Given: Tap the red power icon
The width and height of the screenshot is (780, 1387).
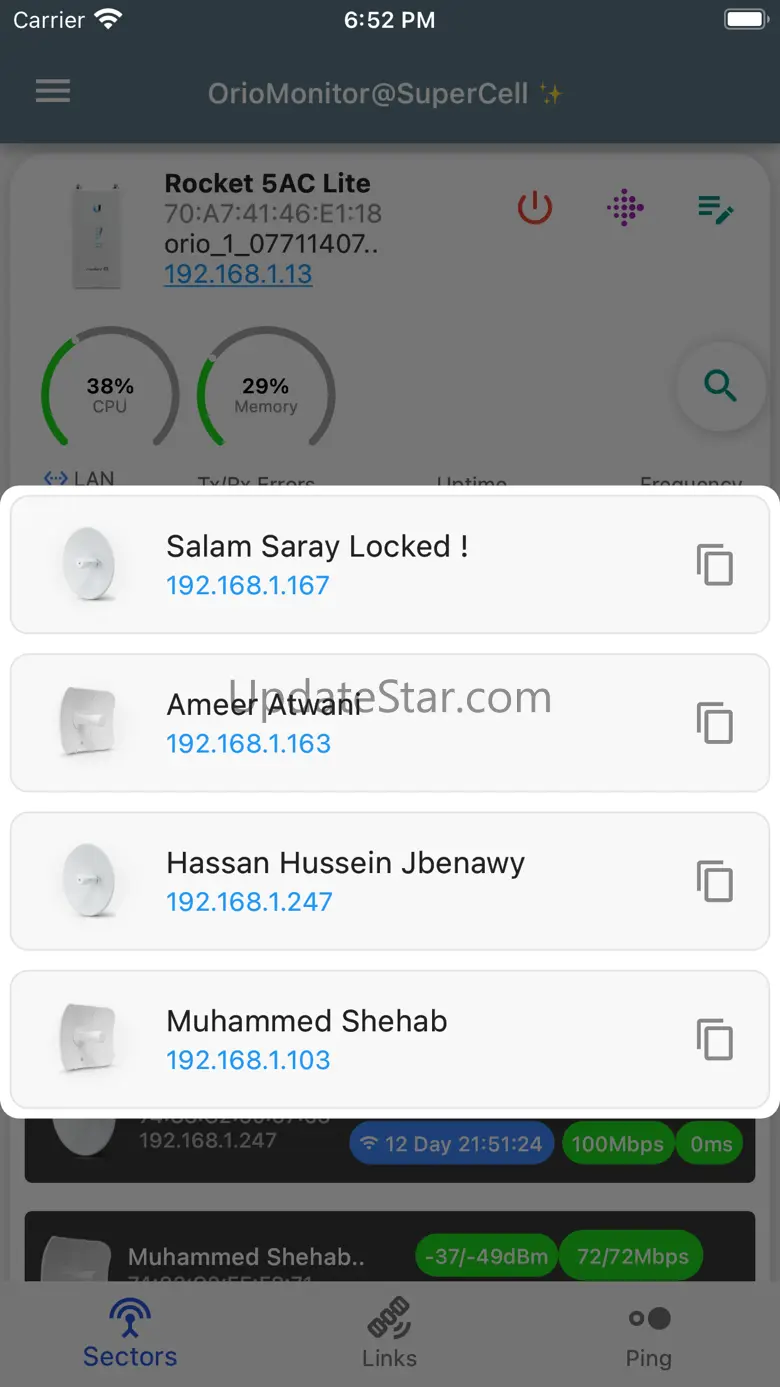Looking at the screenshot, I should pos(535,208).
